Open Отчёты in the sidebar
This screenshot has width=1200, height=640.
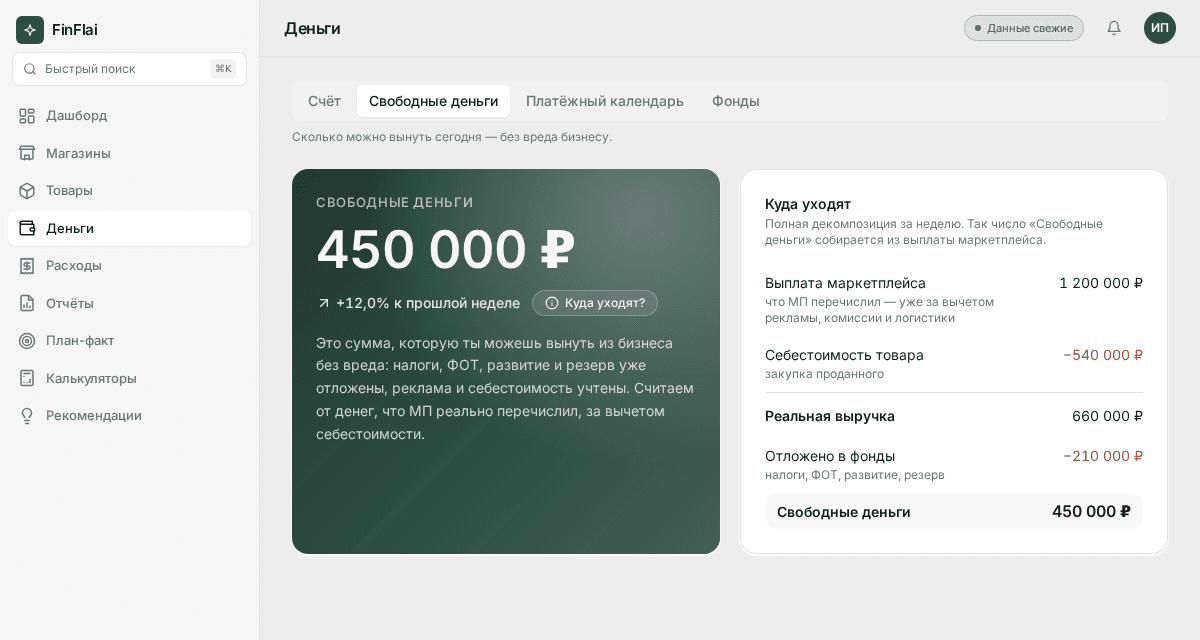pyautogui.click(x=129, y=303)
